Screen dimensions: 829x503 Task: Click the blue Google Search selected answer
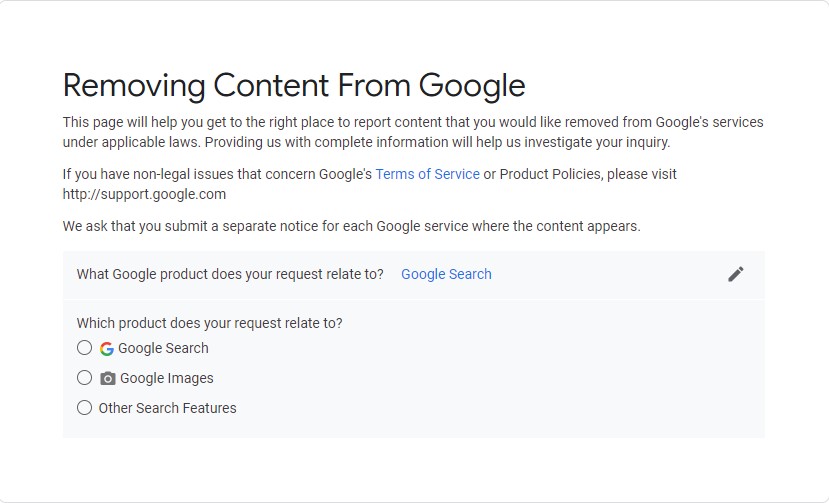coord(446,274)
